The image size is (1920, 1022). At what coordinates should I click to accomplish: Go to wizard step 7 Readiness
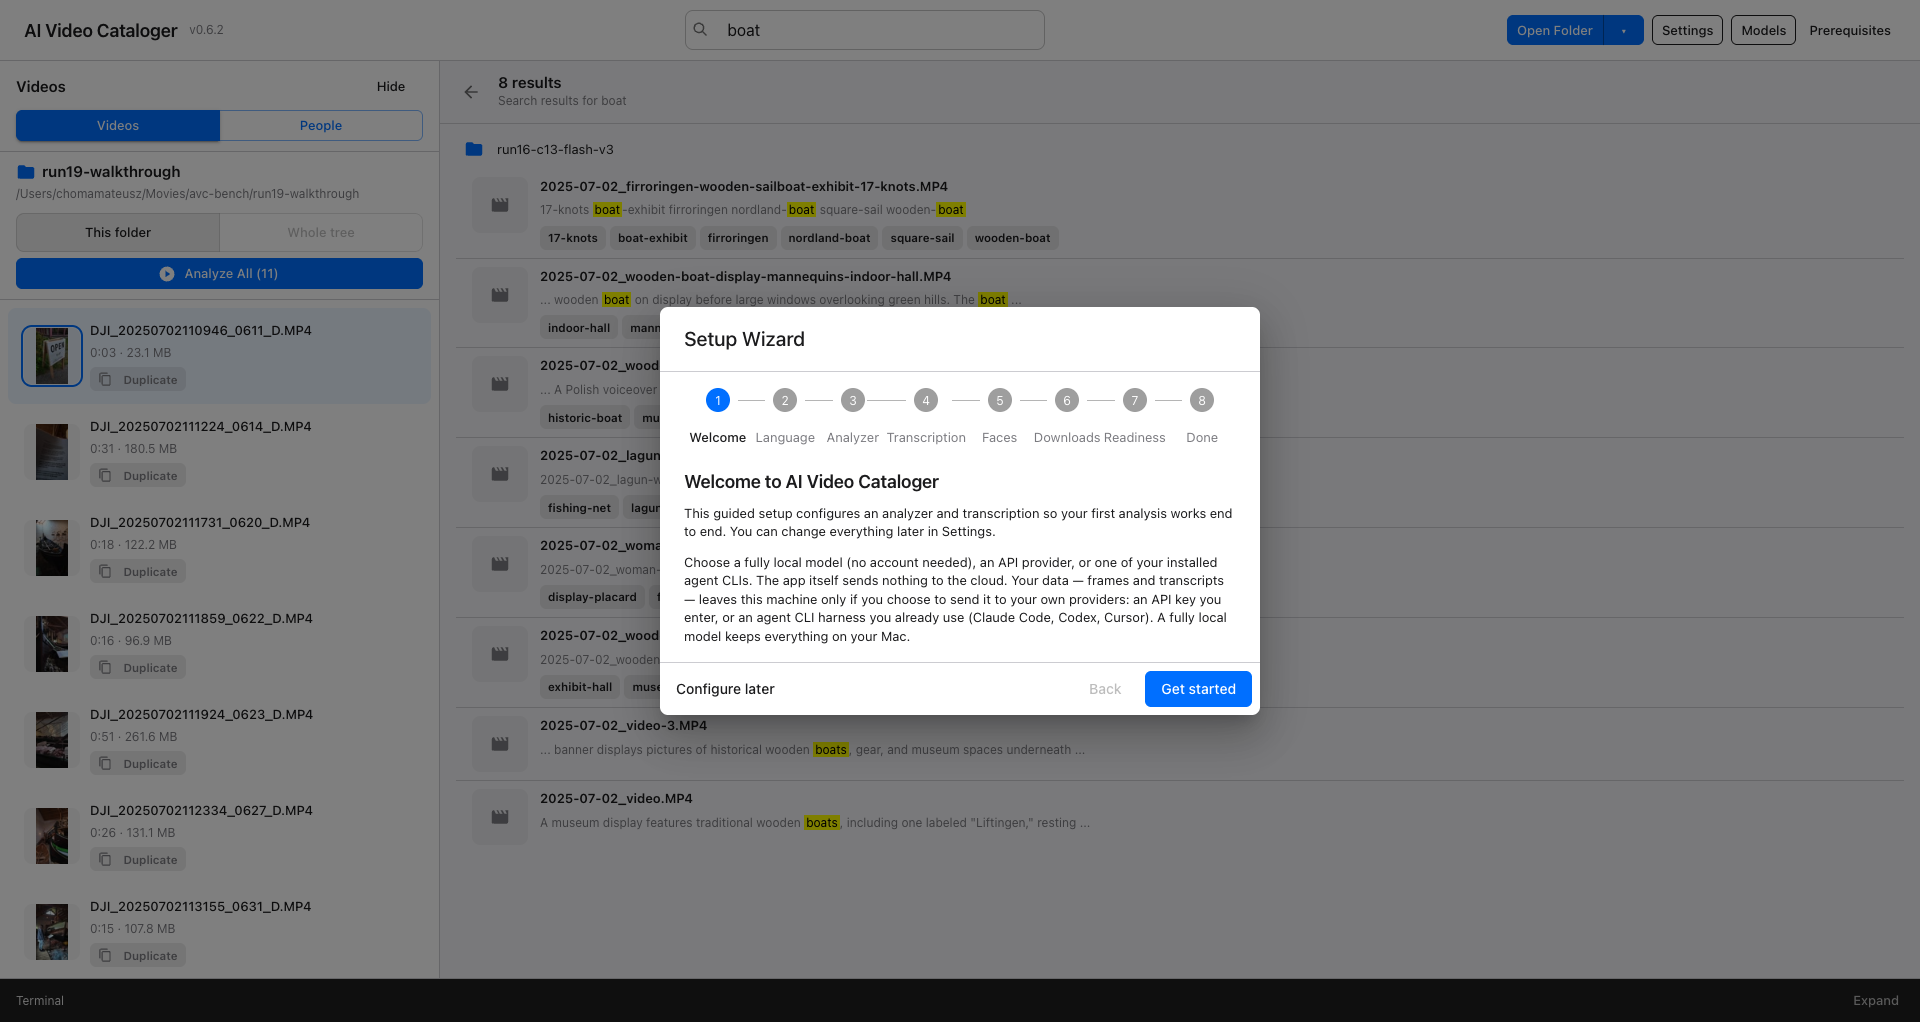tap(1134, 401)
